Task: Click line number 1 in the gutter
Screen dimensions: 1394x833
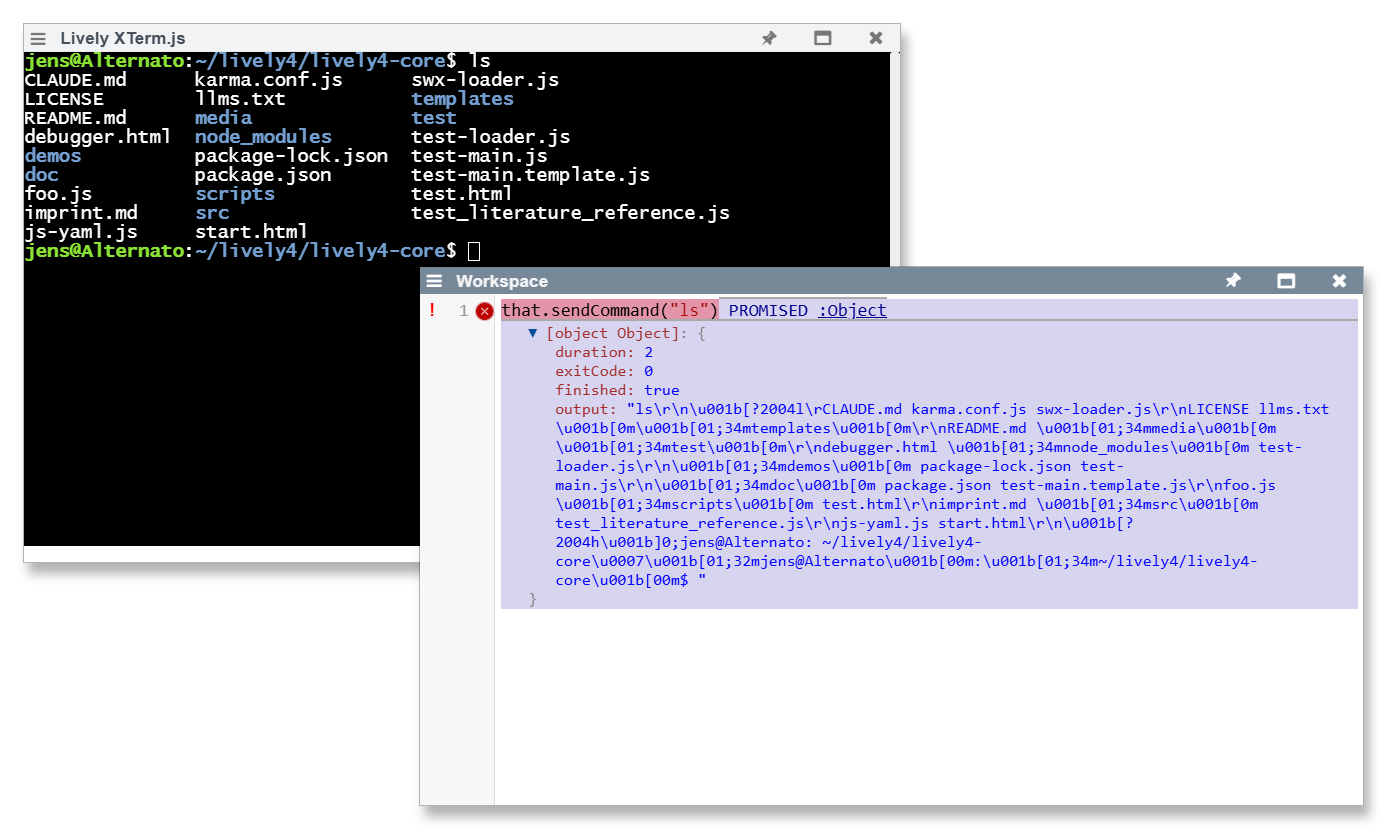Action: (x=463, y=311)
